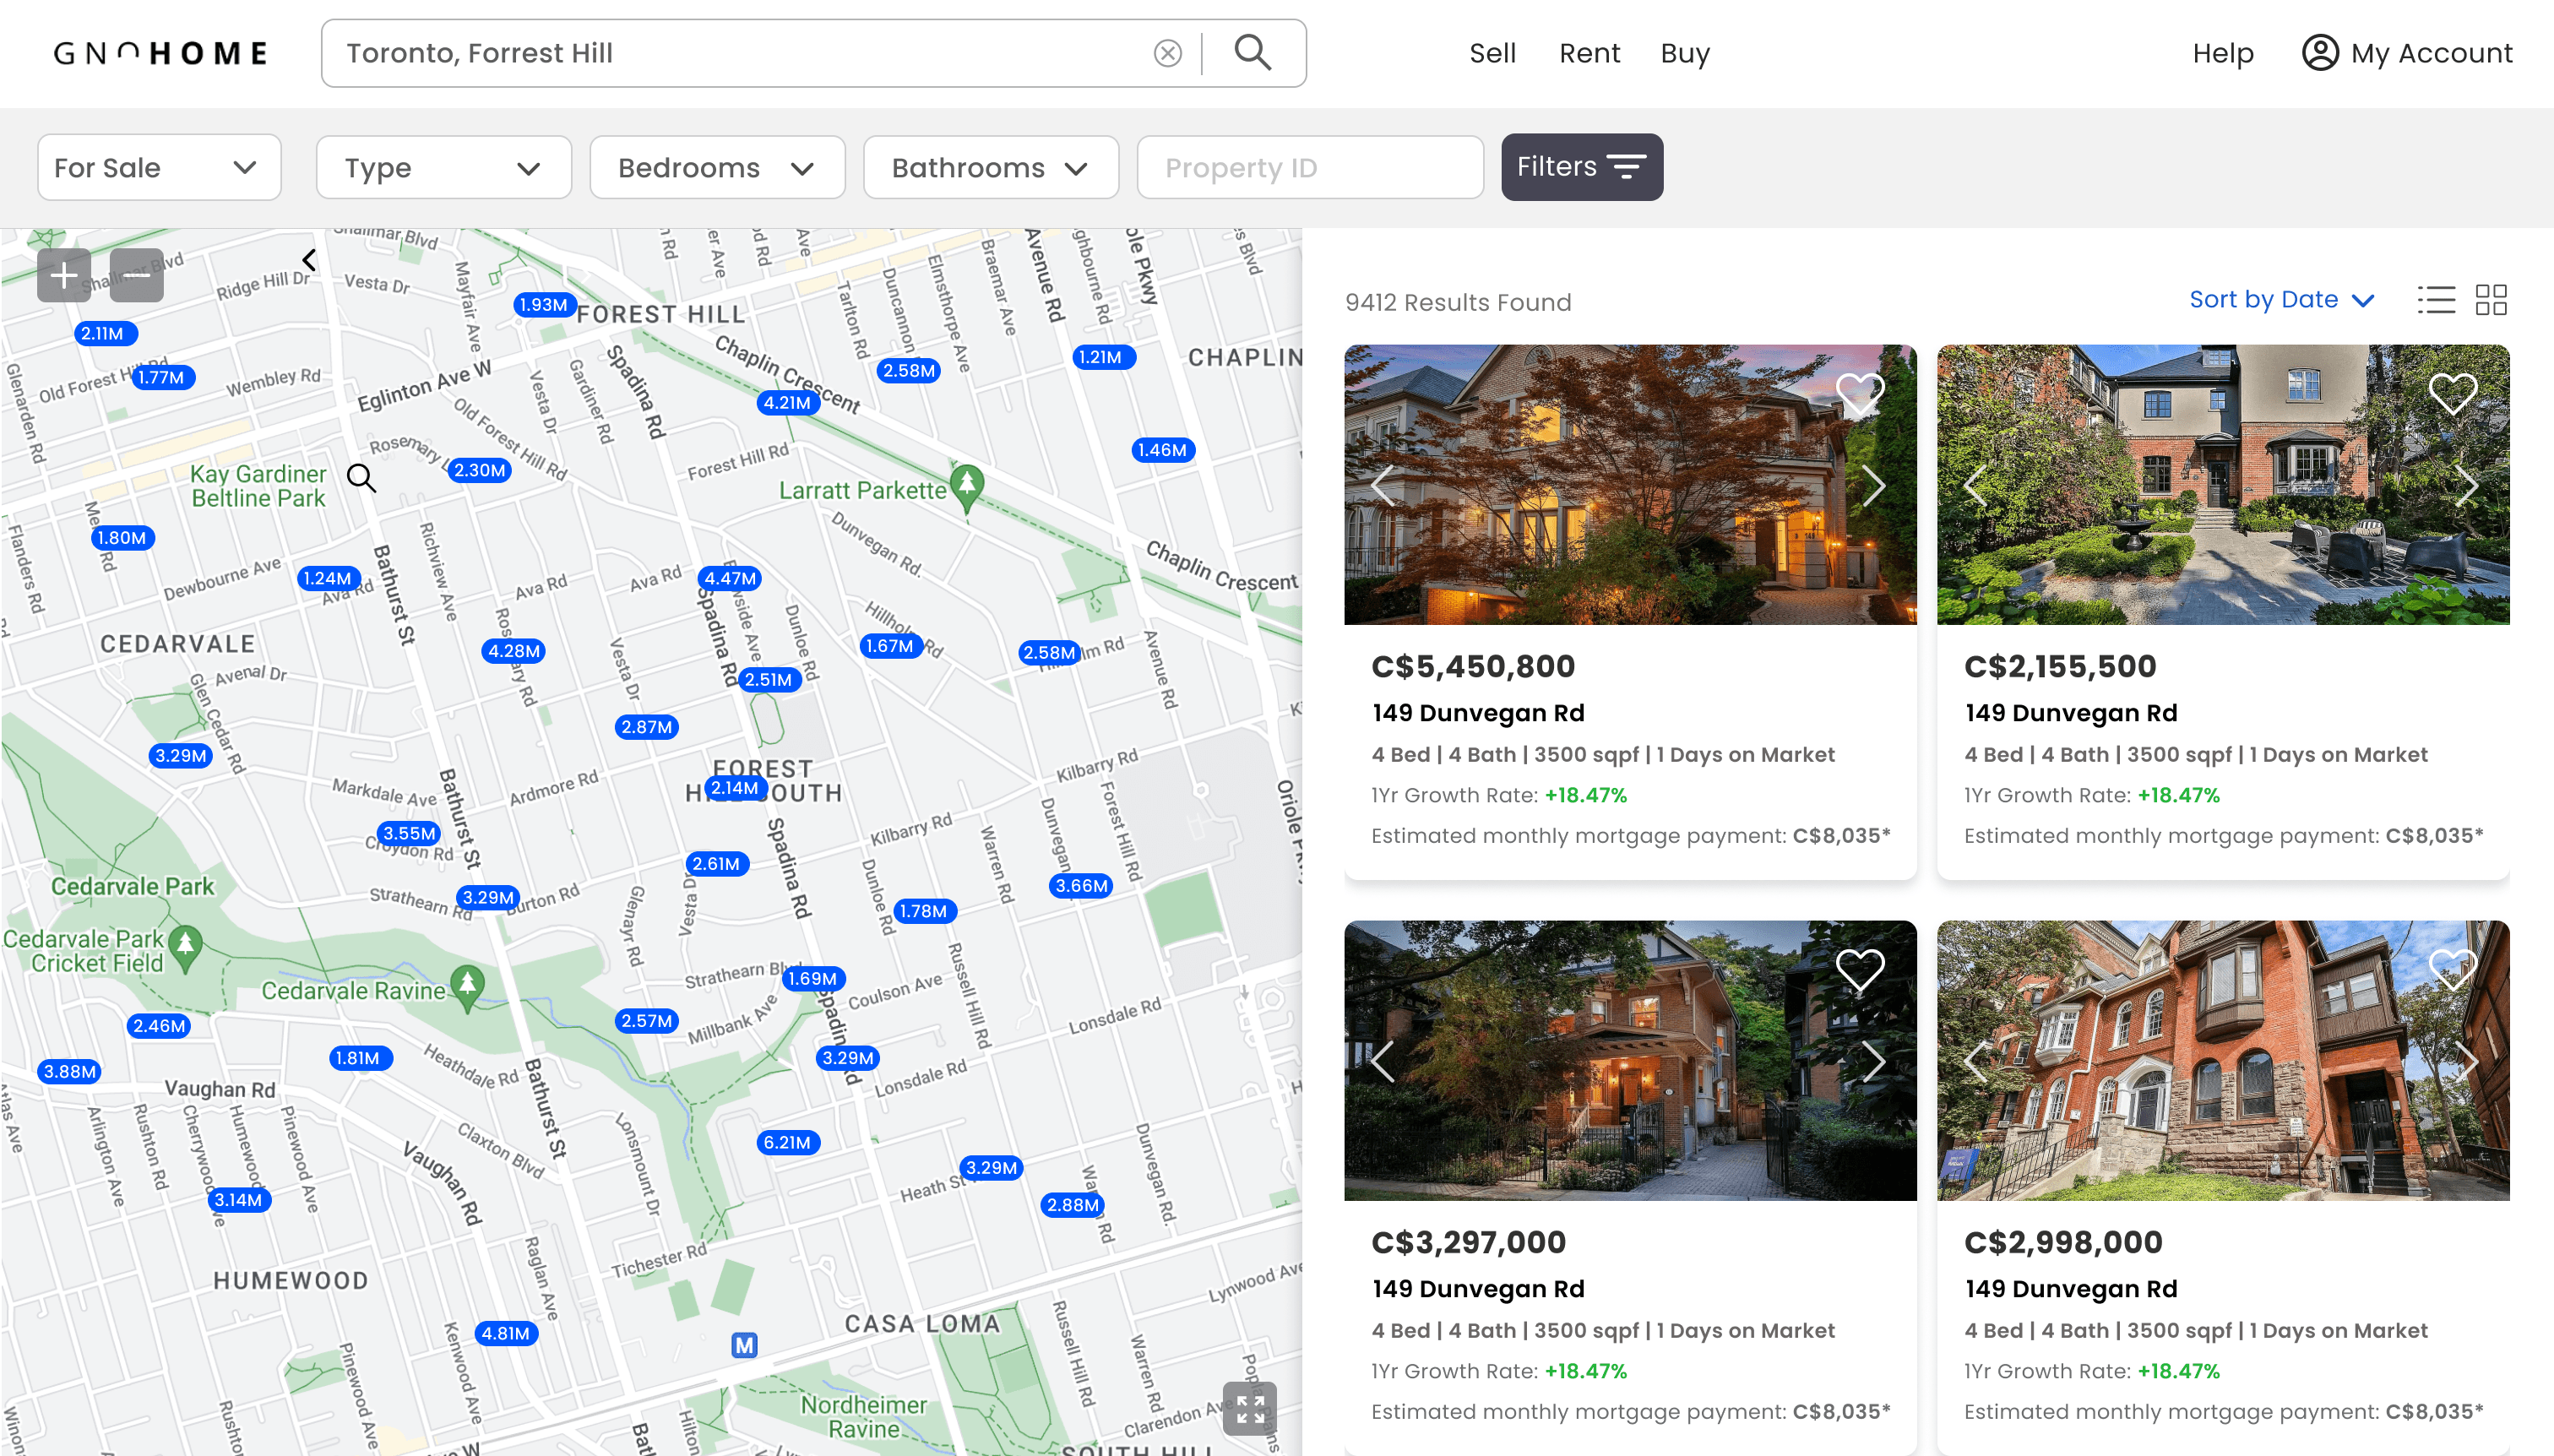The image size is (2554, 1456).
Task: Clear the Toronto, Forrest Hill search text
Action: (1167, 53)
